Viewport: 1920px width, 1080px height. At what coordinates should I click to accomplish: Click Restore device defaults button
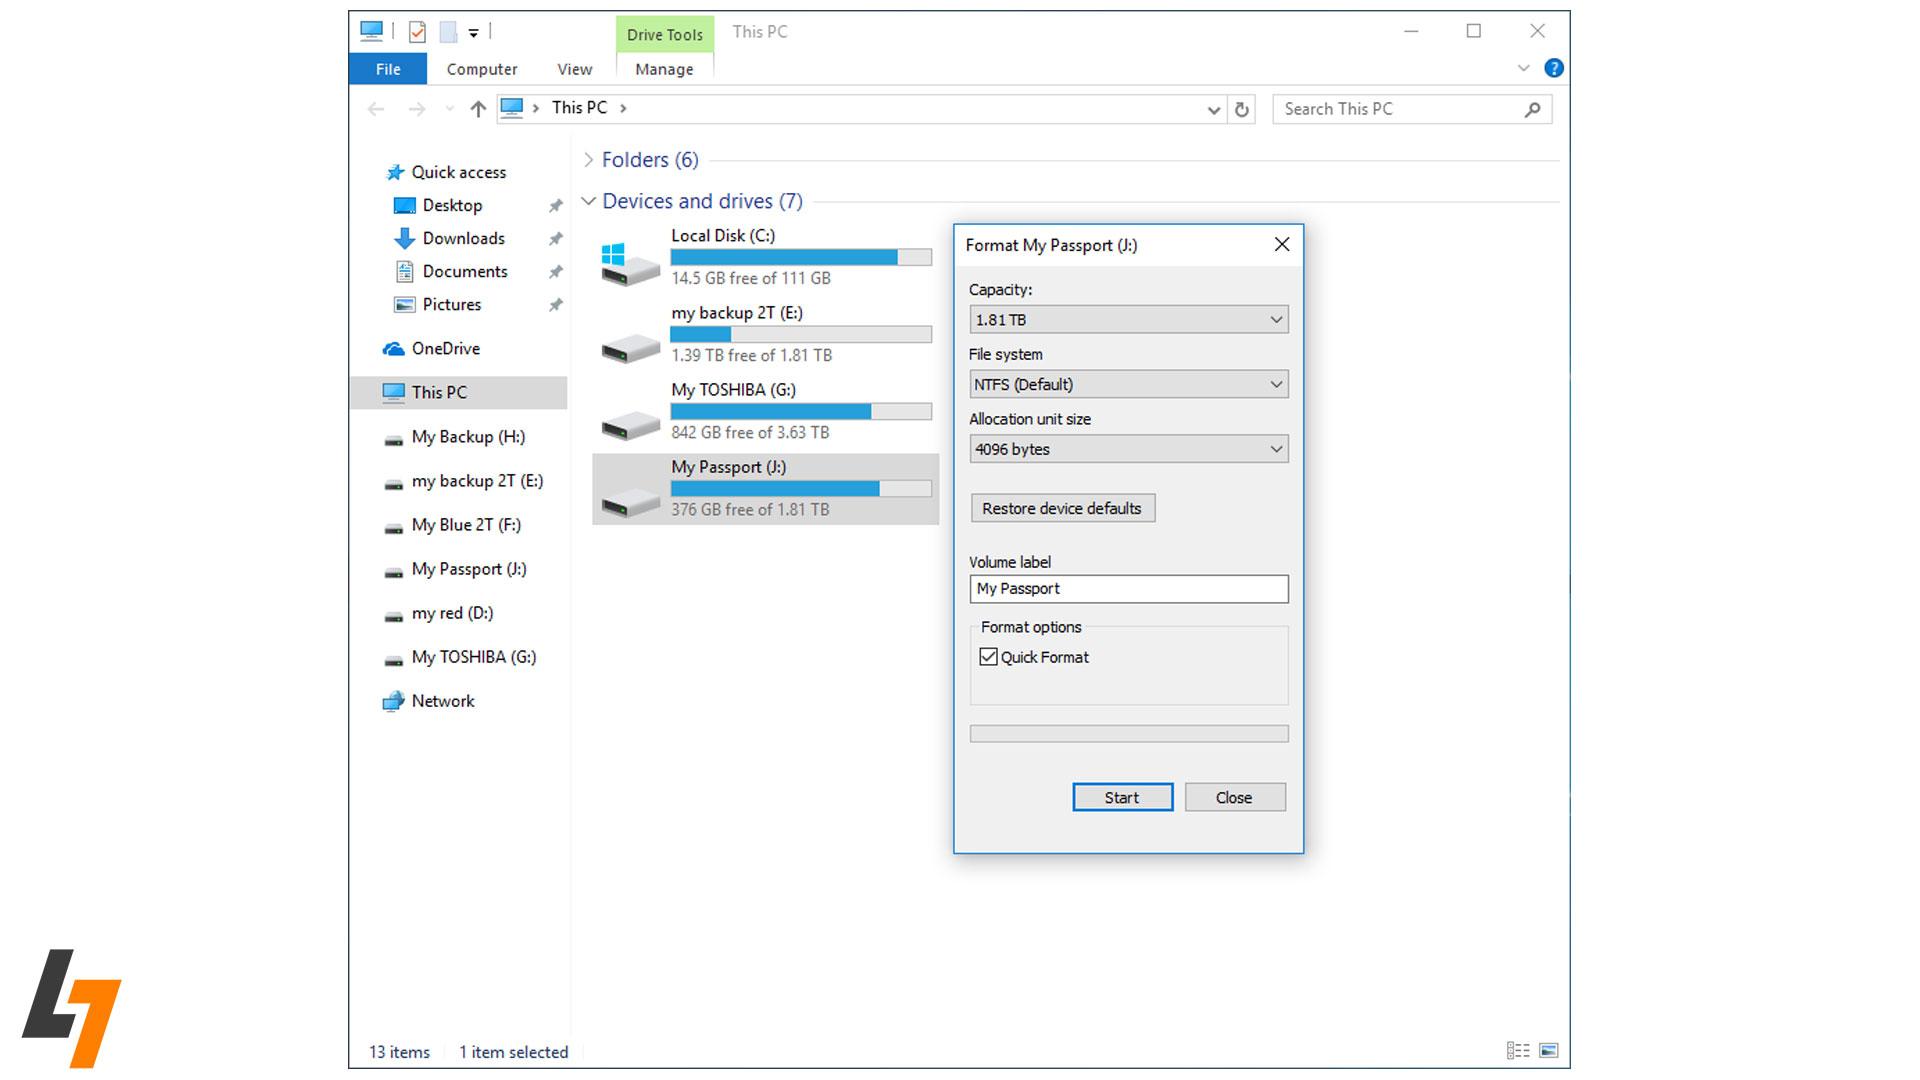point(1062,508)
